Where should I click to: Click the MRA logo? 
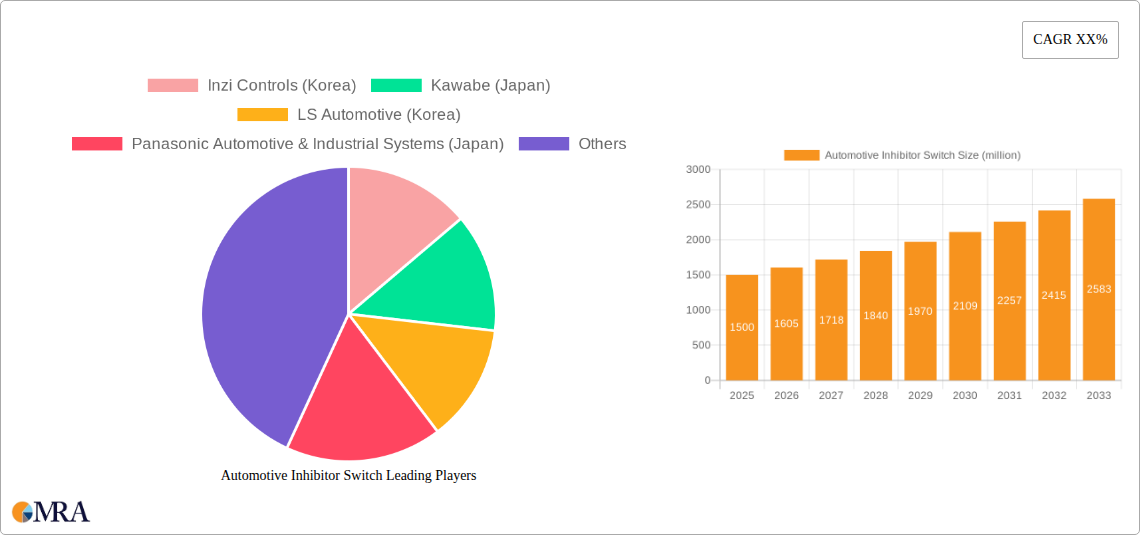(x=51, y=511)
